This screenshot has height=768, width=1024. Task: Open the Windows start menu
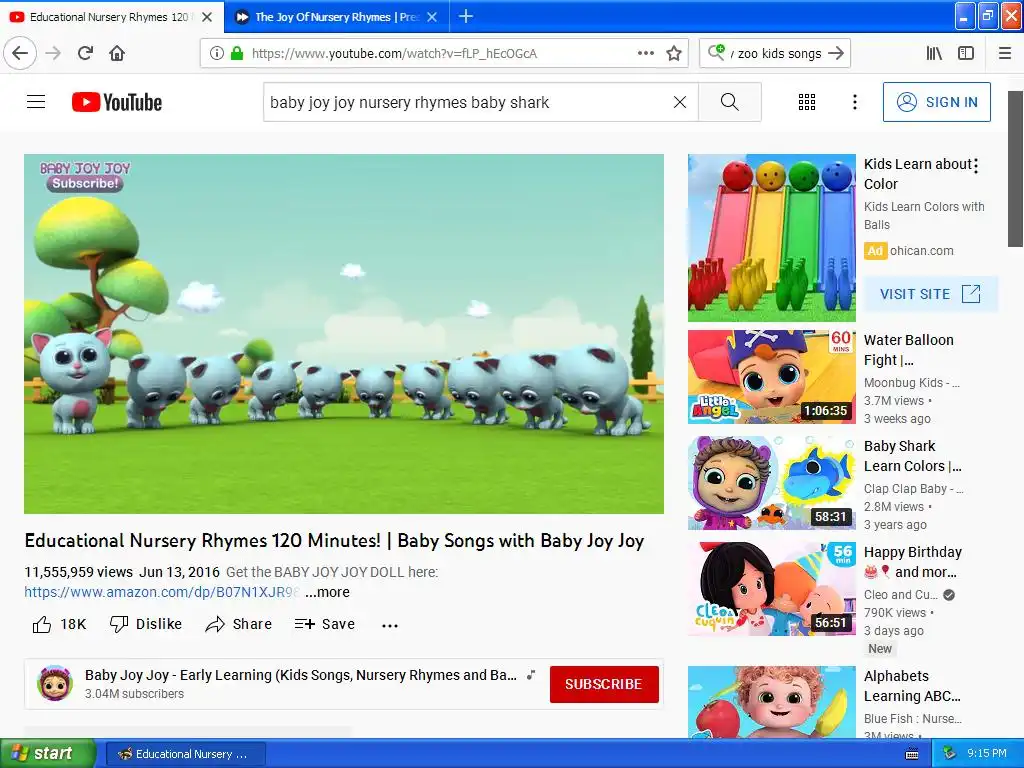coord(47,754)
